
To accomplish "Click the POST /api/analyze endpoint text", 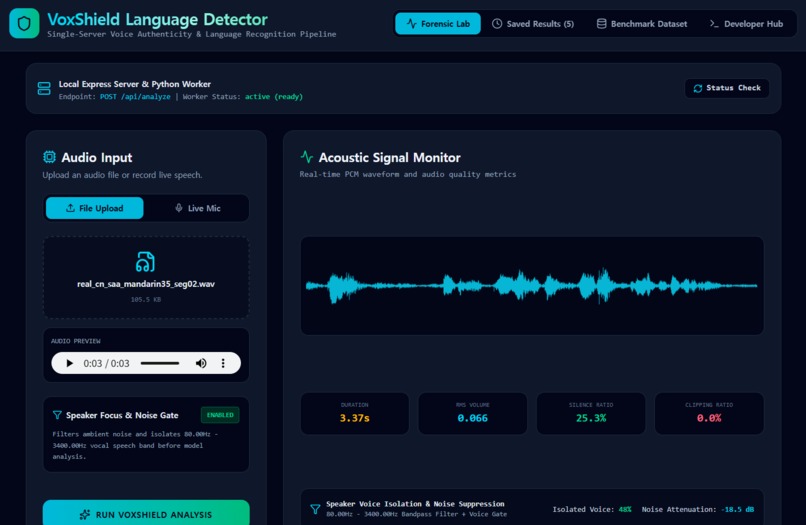I will [135, 97].
